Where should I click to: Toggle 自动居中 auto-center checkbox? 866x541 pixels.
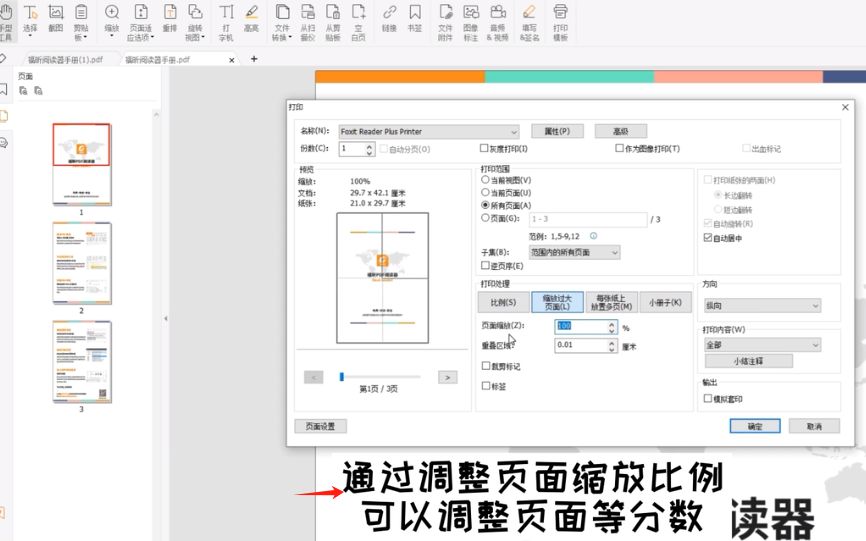tap(707, 237)
